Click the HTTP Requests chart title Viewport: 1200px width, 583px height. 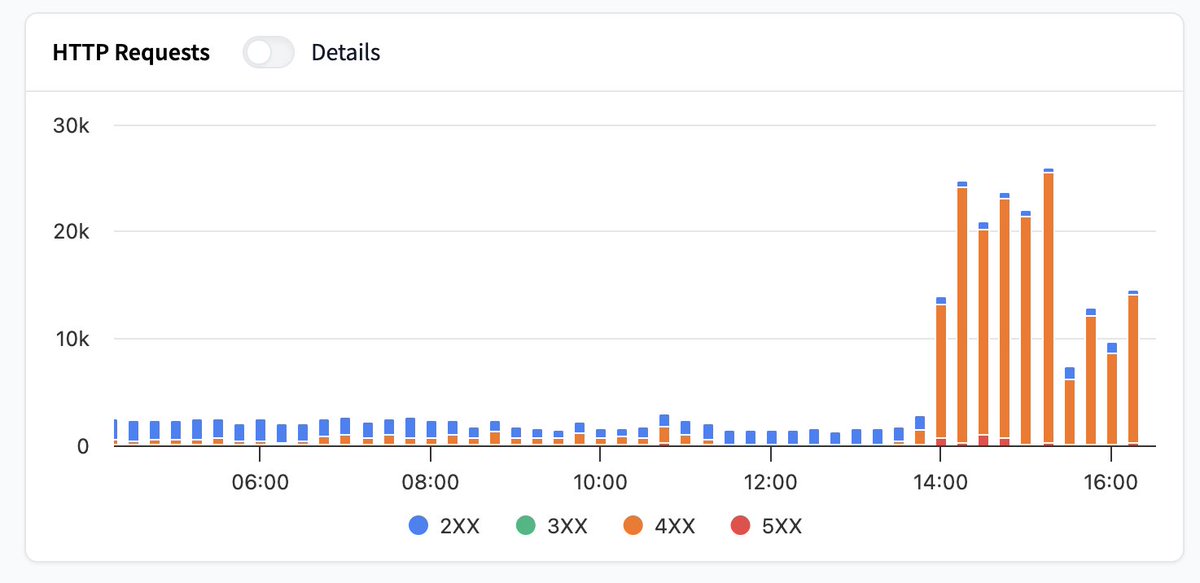(x=131, y=53)
